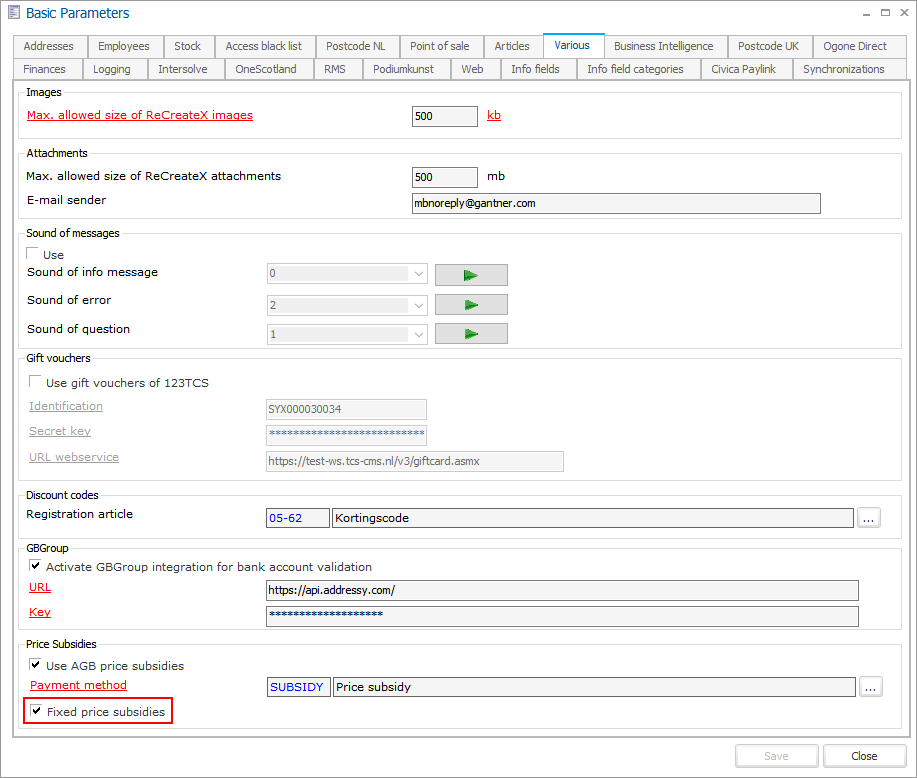Click the Close button
Screen dimensions: 917x778
(x=864, y=756)
